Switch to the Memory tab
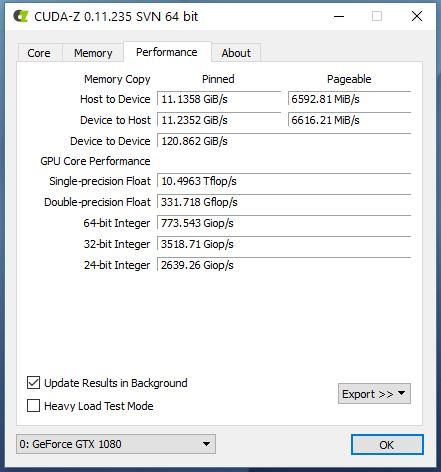 (93, 53)
